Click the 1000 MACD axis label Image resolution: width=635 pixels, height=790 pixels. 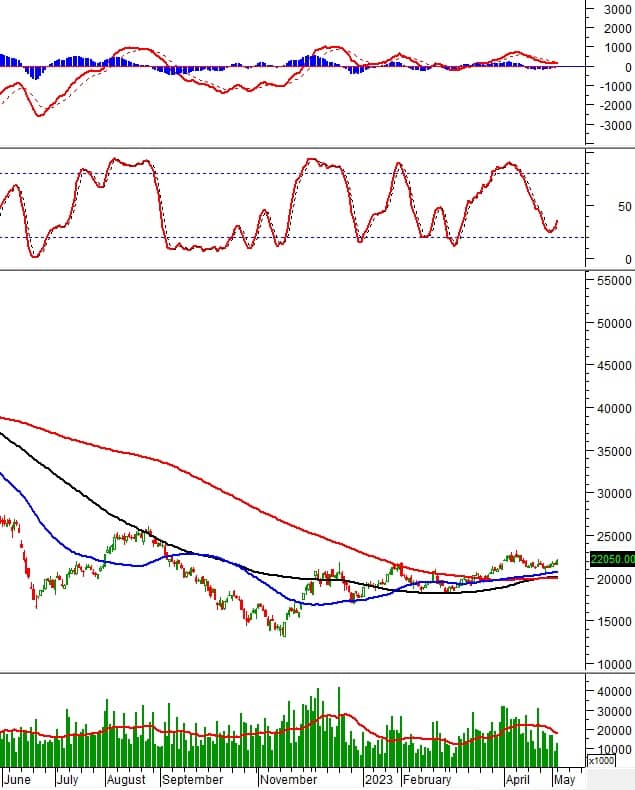point(618,48)
